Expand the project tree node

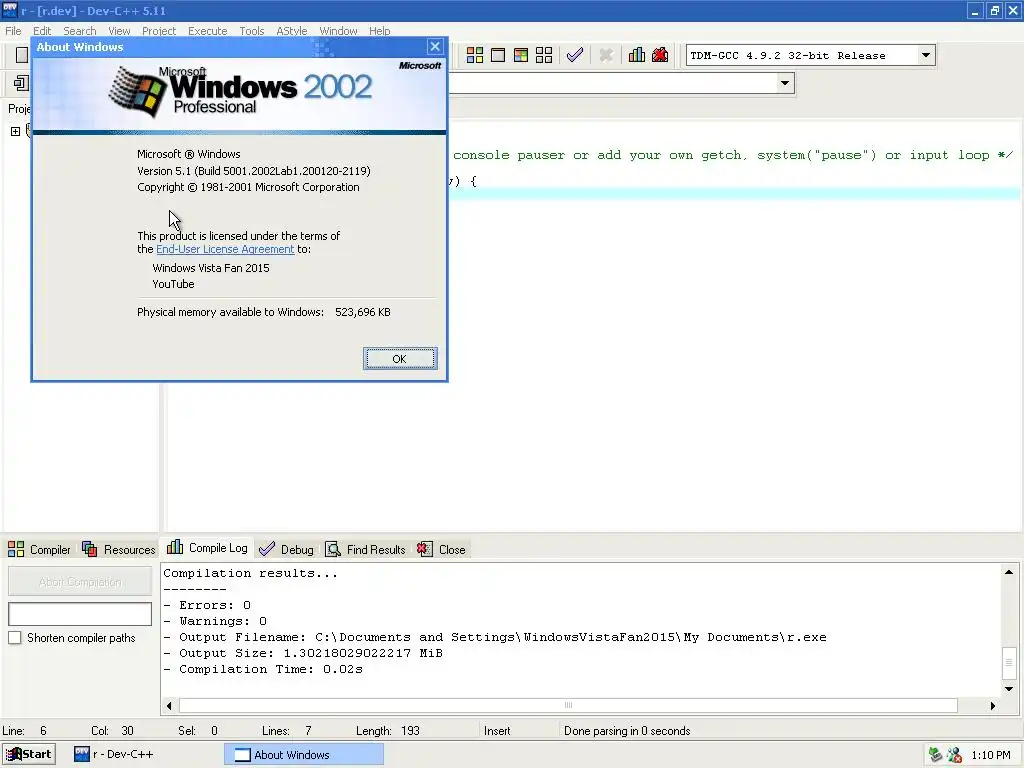[x=16, y=131]
